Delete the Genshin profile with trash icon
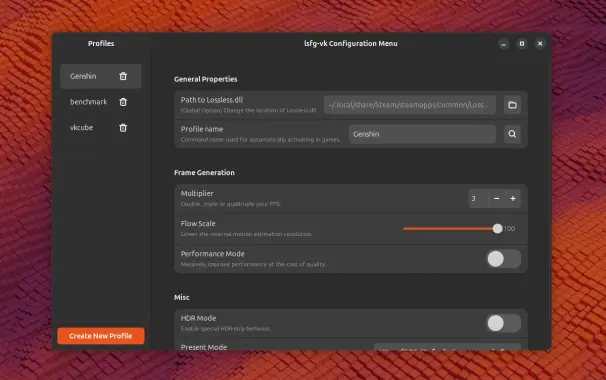 pos(123,76)
